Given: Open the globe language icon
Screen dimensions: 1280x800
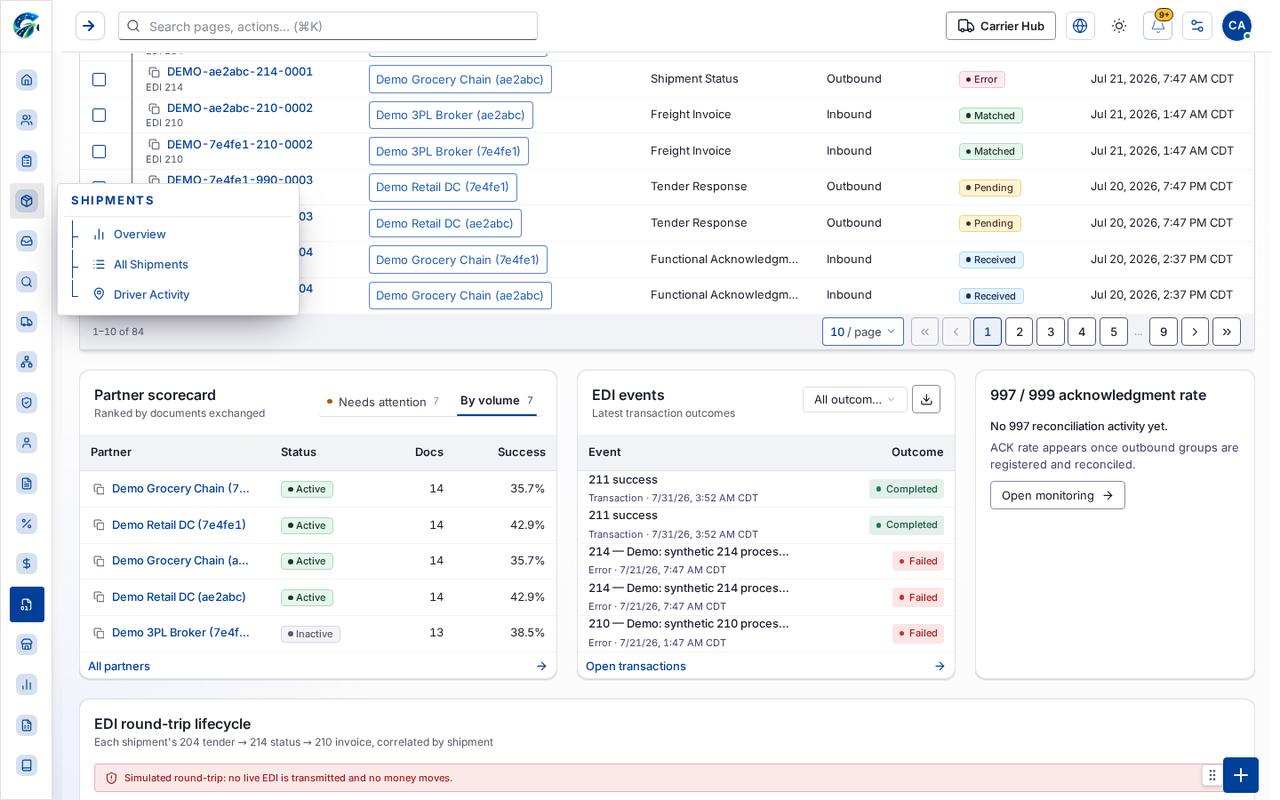Looking at the screenshot, I should [1080, 26].
